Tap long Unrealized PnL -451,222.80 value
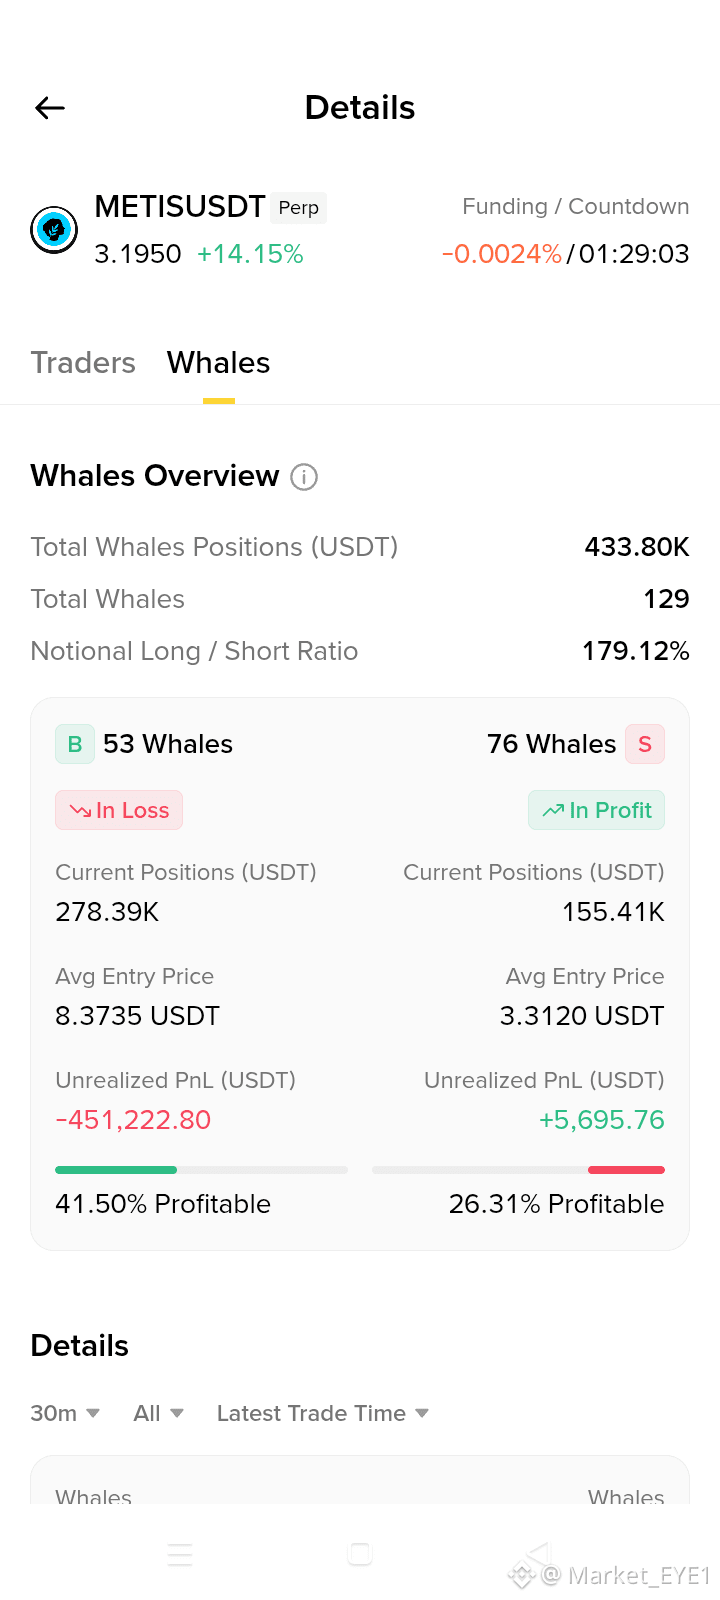 [x=133, y=1120]
